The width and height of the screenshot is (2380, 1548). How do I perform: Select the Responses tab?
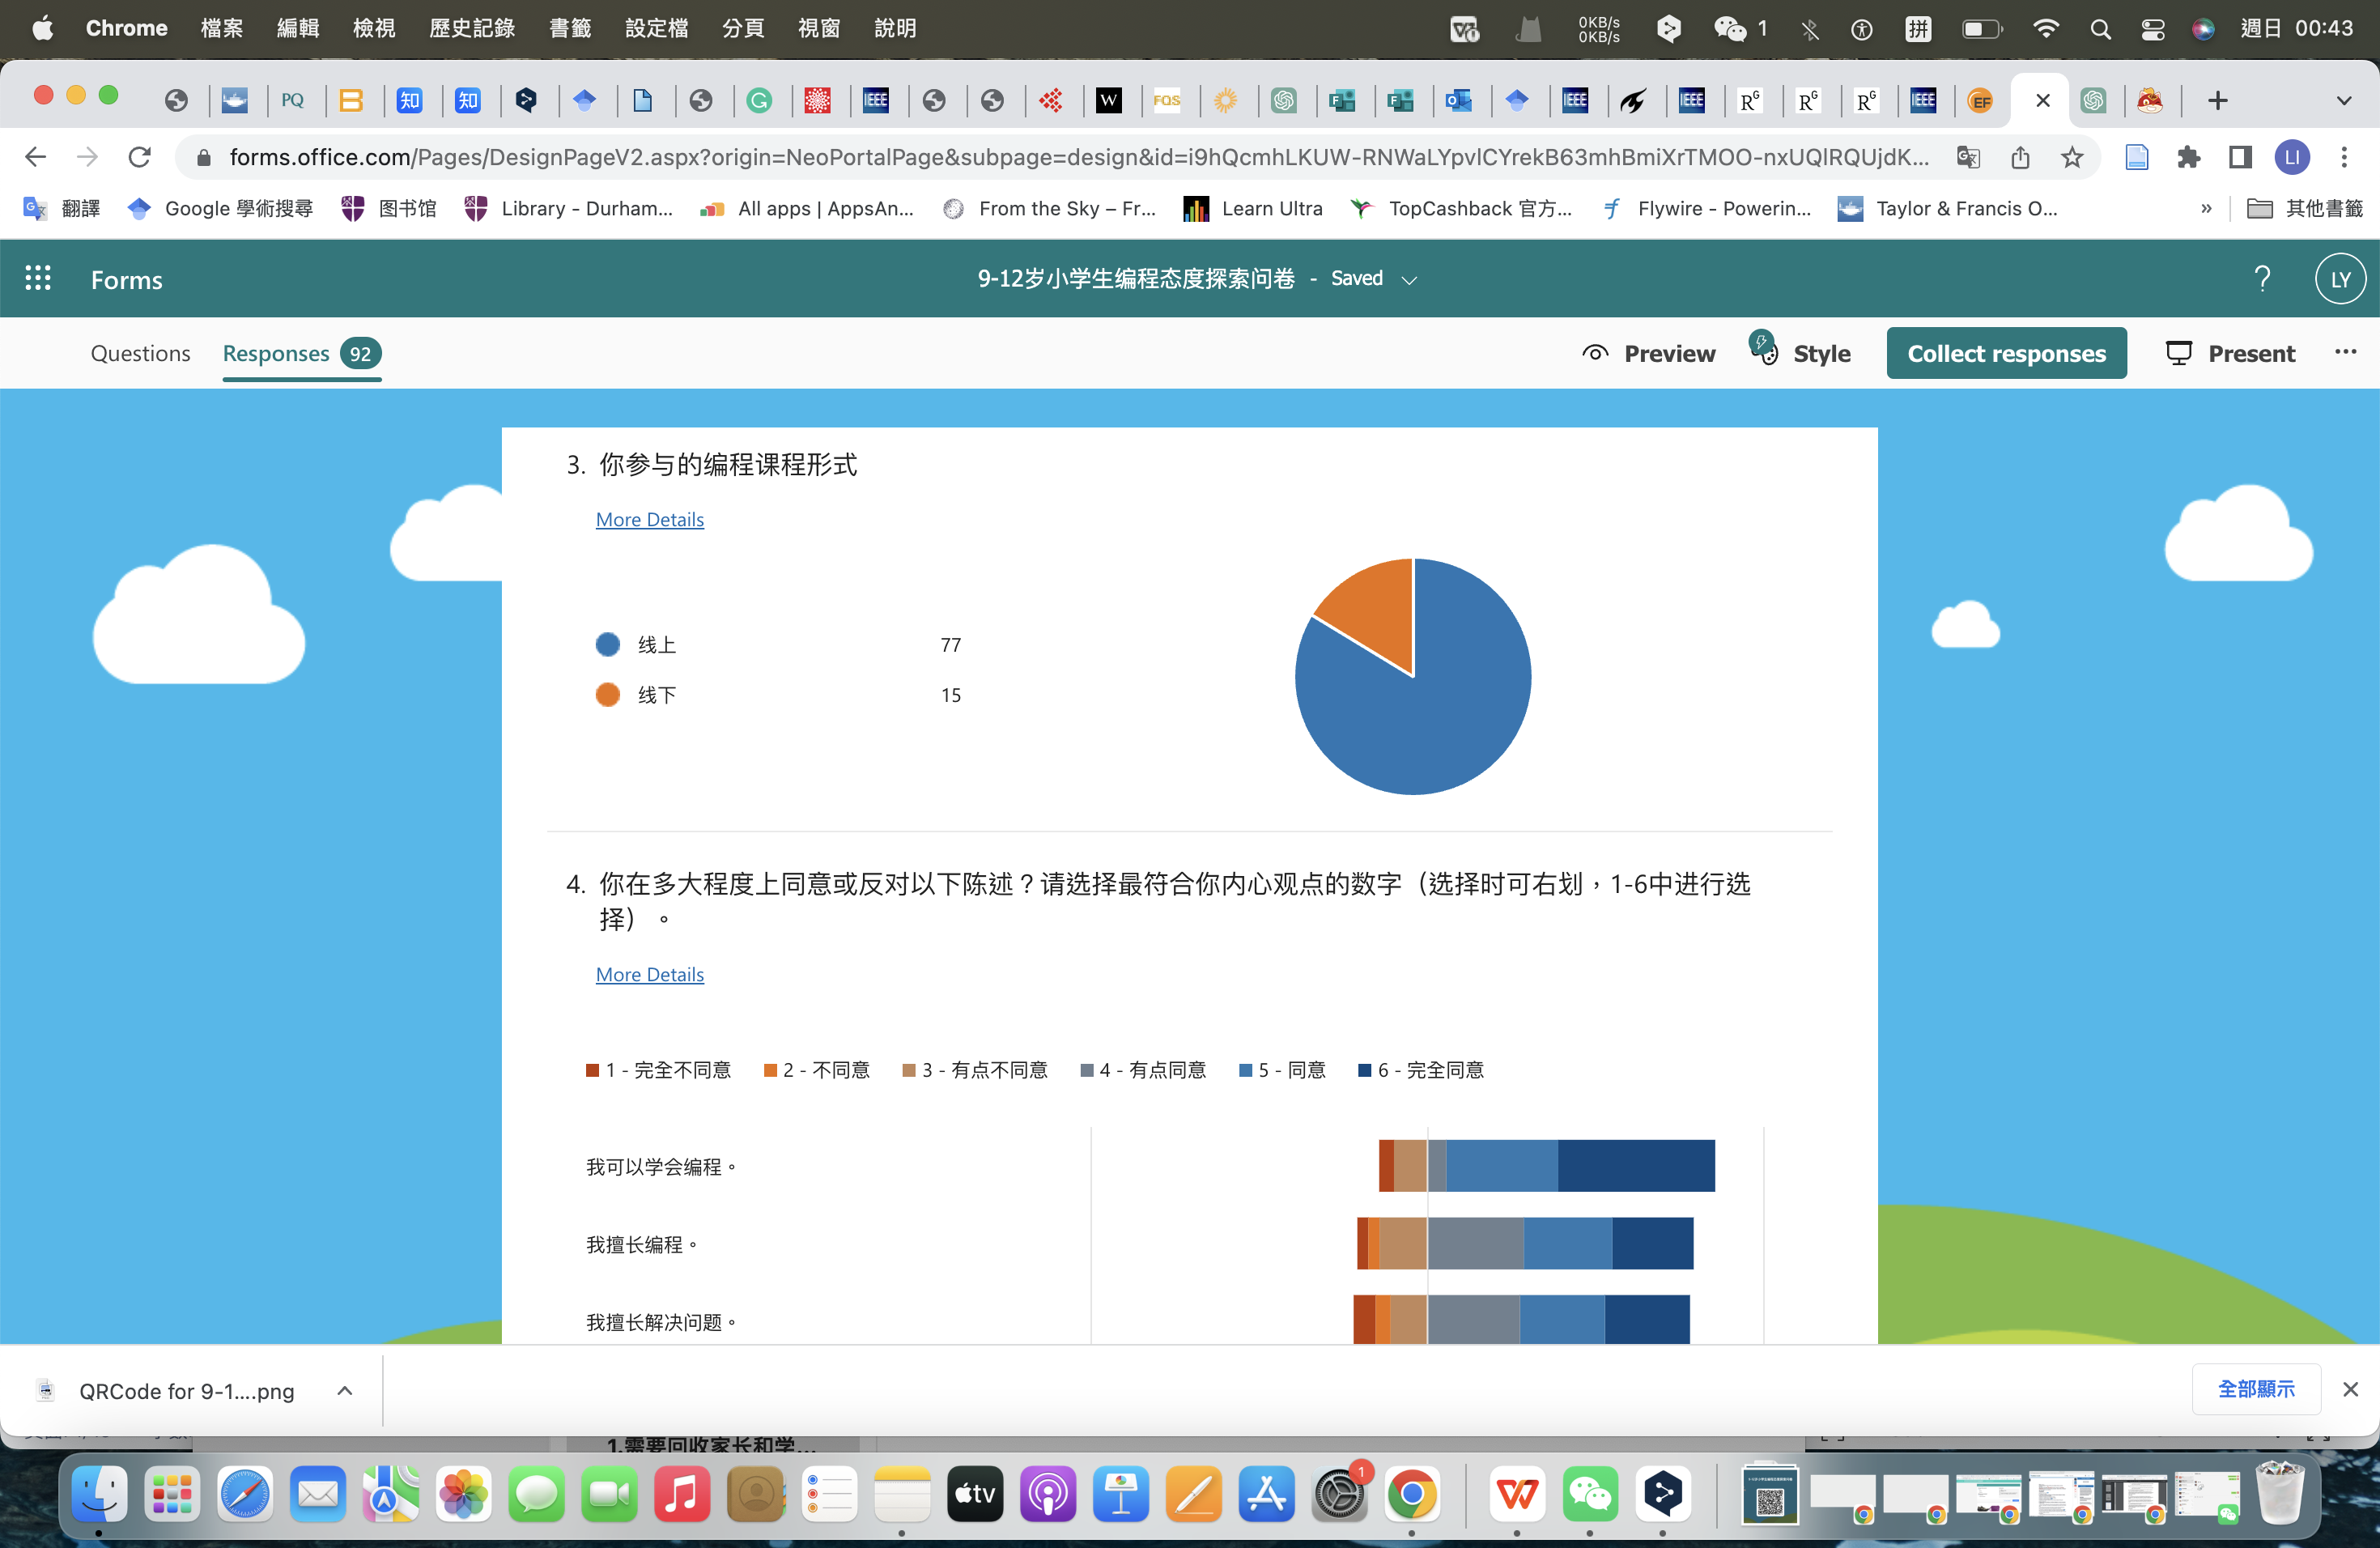(x=301, y=353)
